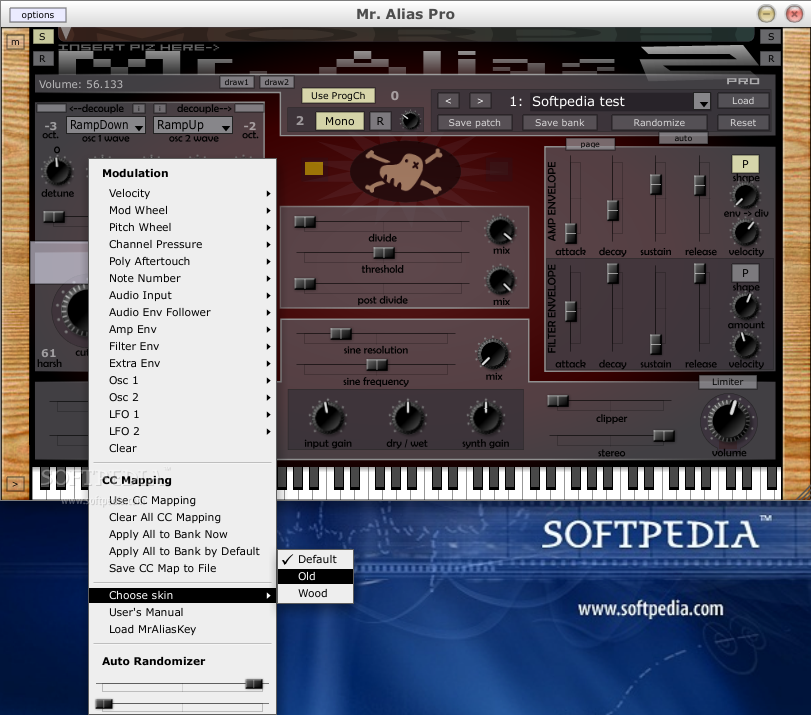Click the pirate skull logo
This screenshot has height=715, width=811.
click(x=406, y=172)
